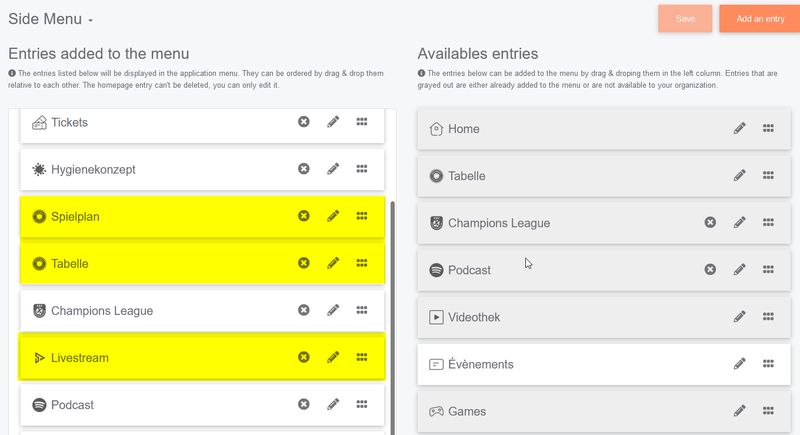
Task: Click the Save button
Action: (685, 19)
